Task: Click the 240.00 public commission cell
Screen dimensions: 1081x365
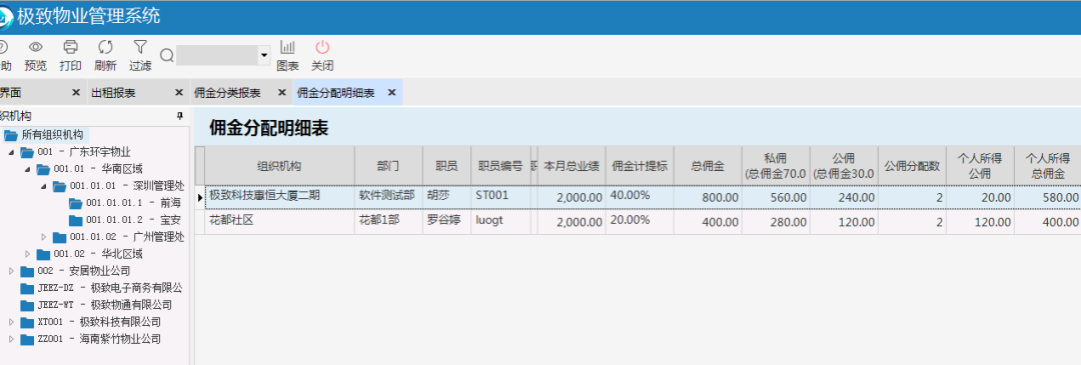Action: pyautogui.click(x=844, y=197)
